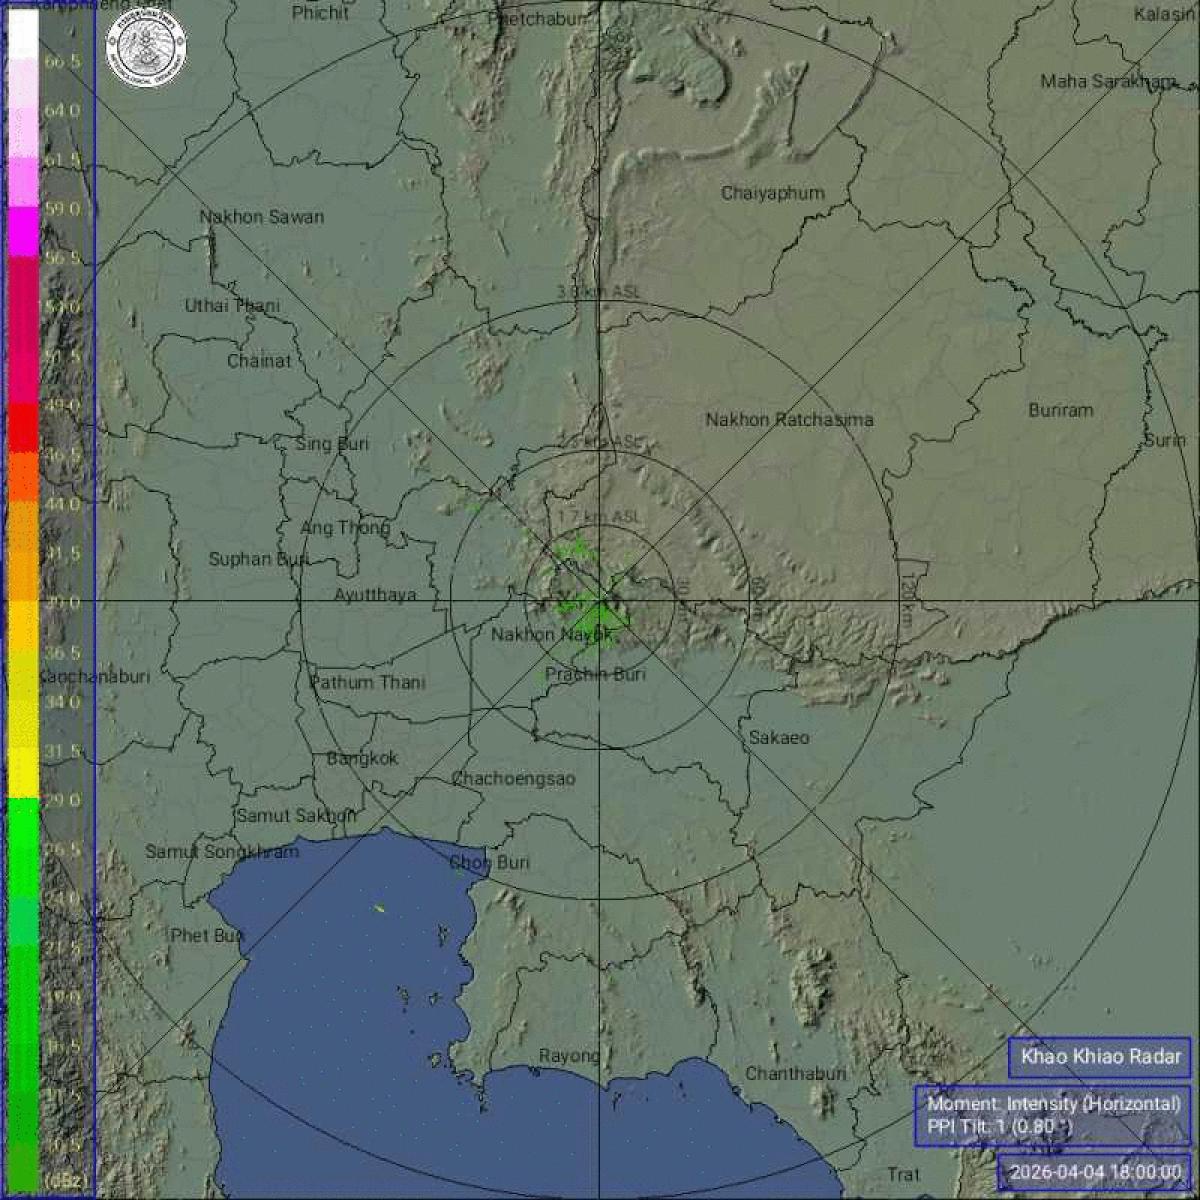Click the Chanthaburi province label
The image size is (1200, 1200).
tap(795, 1074)
